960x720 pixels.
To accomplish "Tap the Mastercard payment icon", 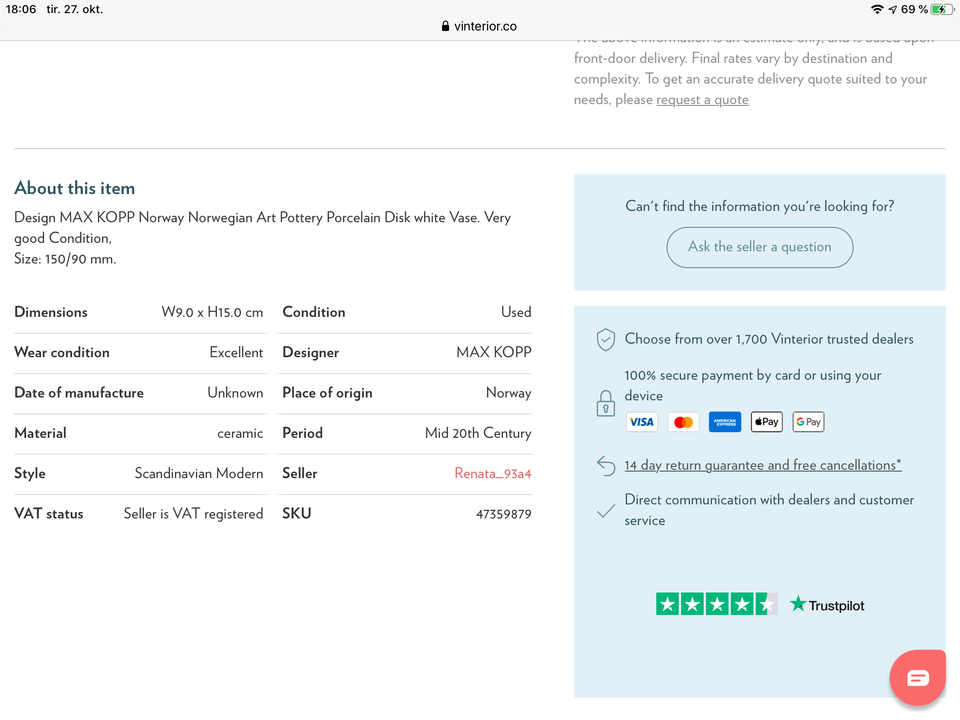I will (x=683, y=422).
